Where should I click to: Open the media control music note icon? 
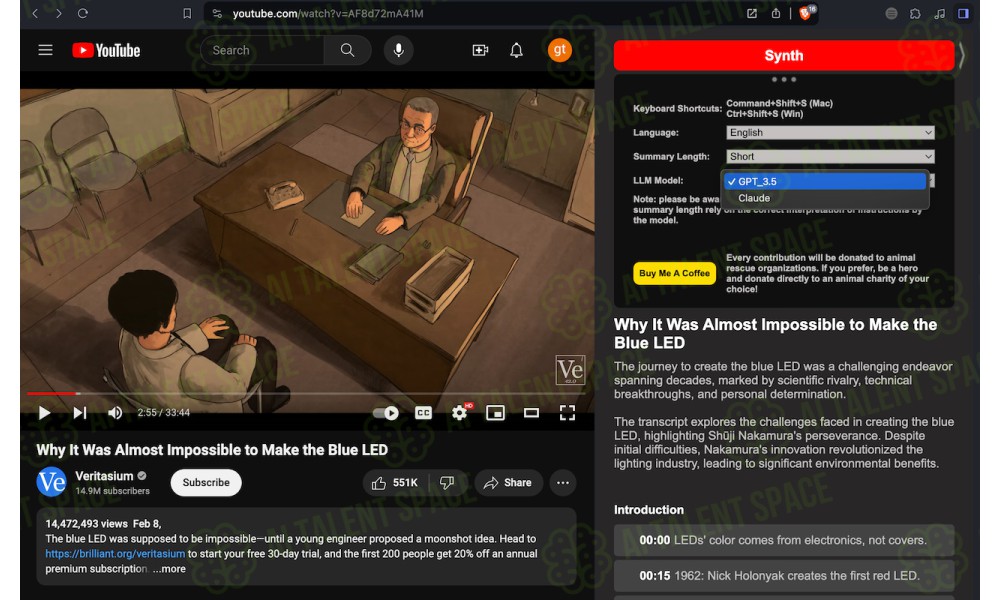(939, 13)
